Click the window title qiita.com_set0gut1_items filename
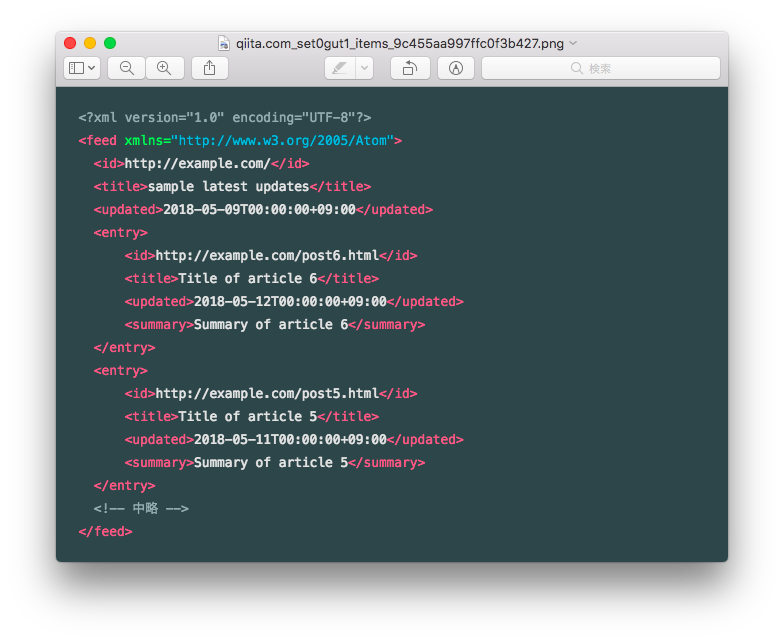 (x=400, y=44)
